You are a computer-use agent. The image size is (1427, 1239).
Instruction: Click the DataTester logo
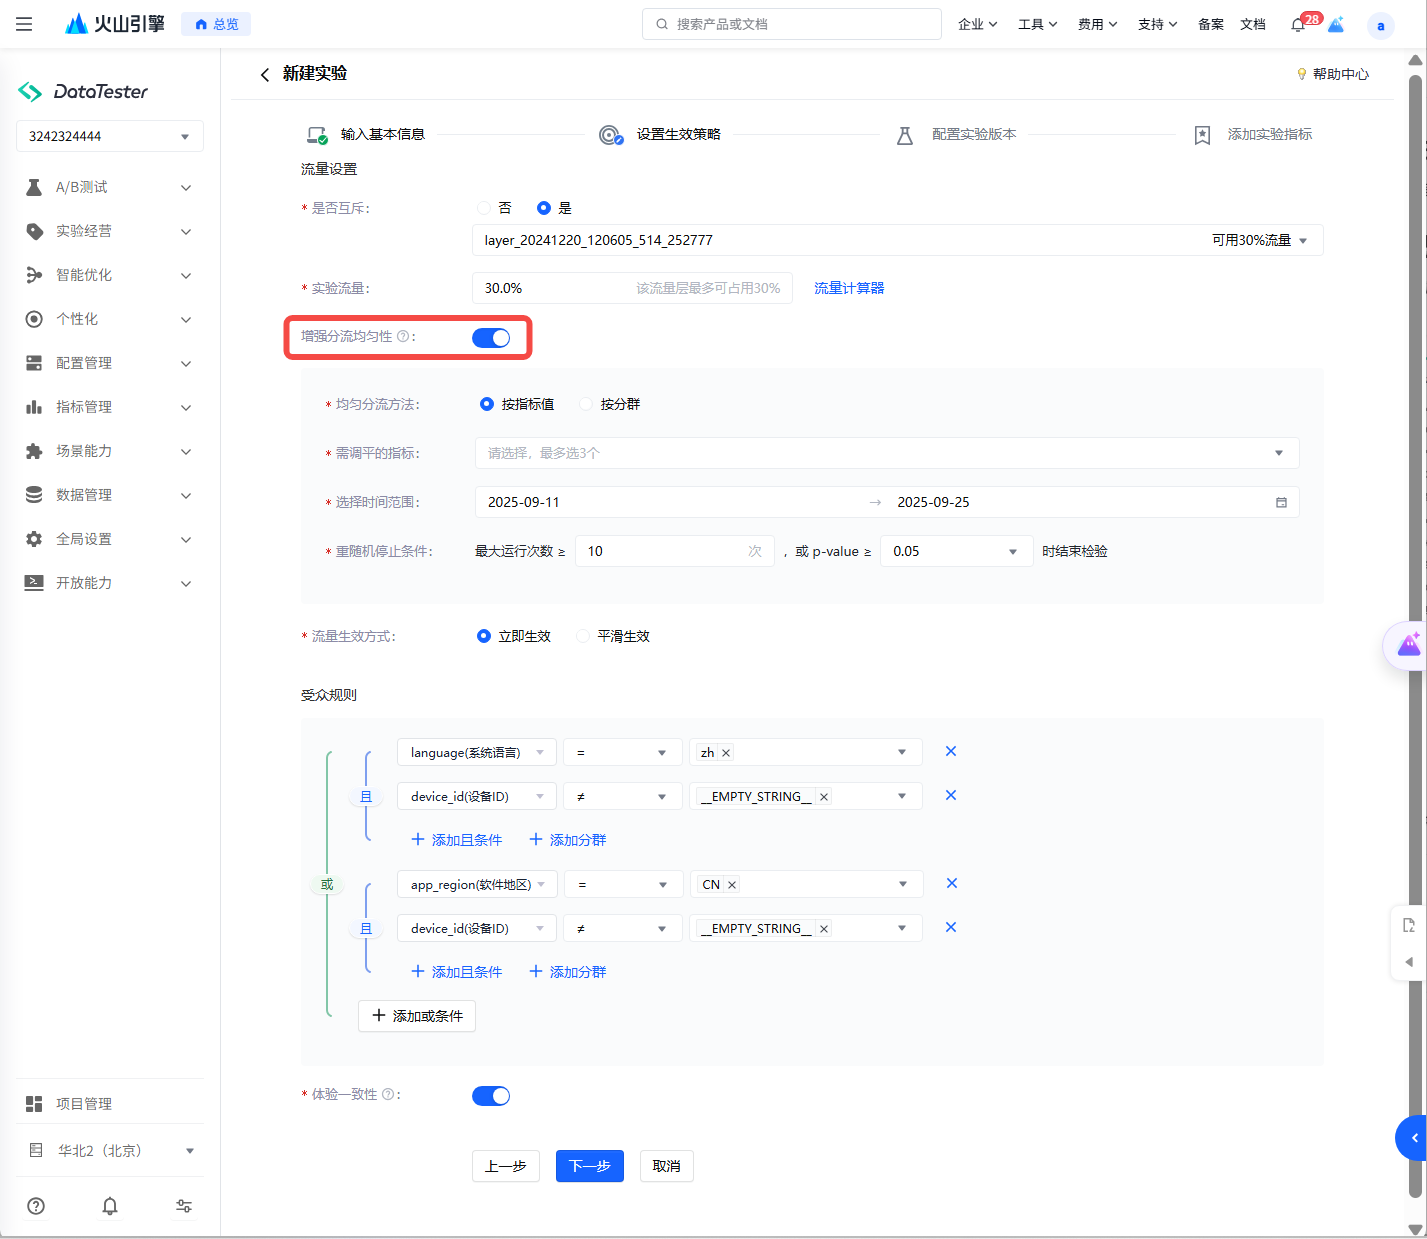pos(83,92)
